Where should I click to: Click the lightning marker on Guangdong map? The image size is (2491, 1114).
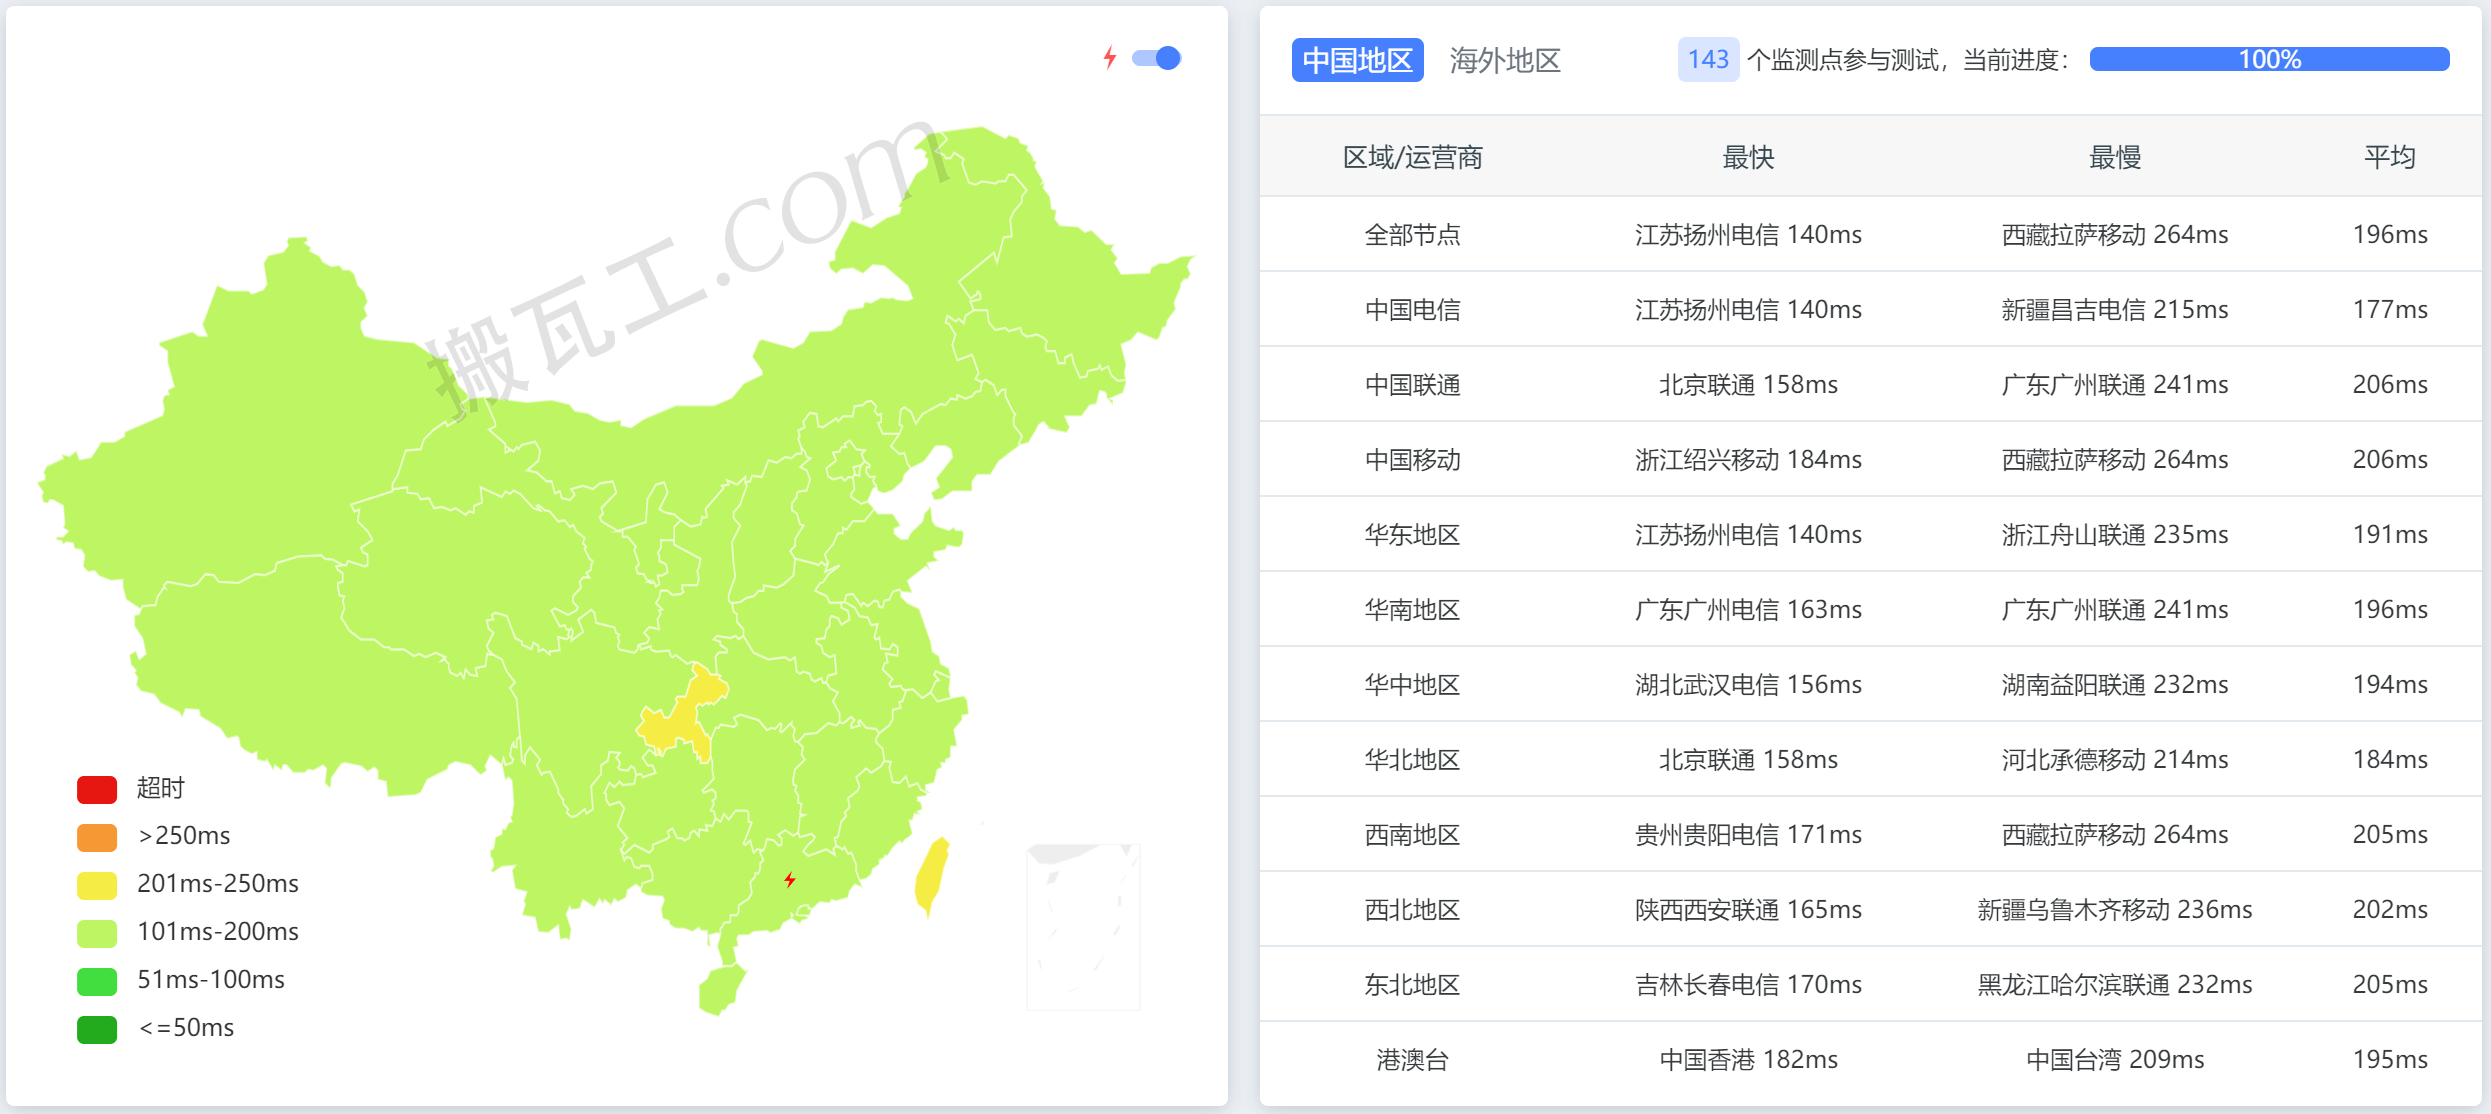[790, 880]
